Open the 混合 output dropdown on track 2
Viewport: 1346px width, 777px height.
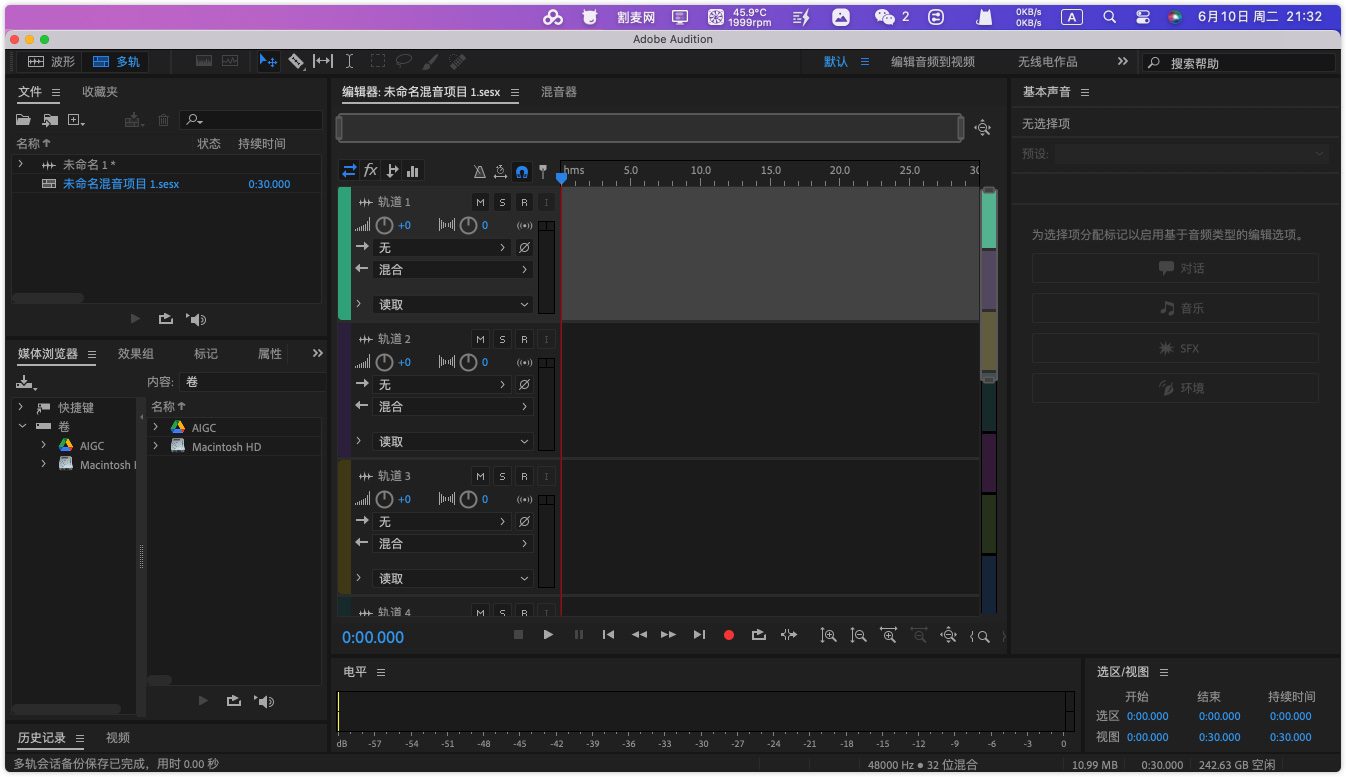tap(453, 407)
